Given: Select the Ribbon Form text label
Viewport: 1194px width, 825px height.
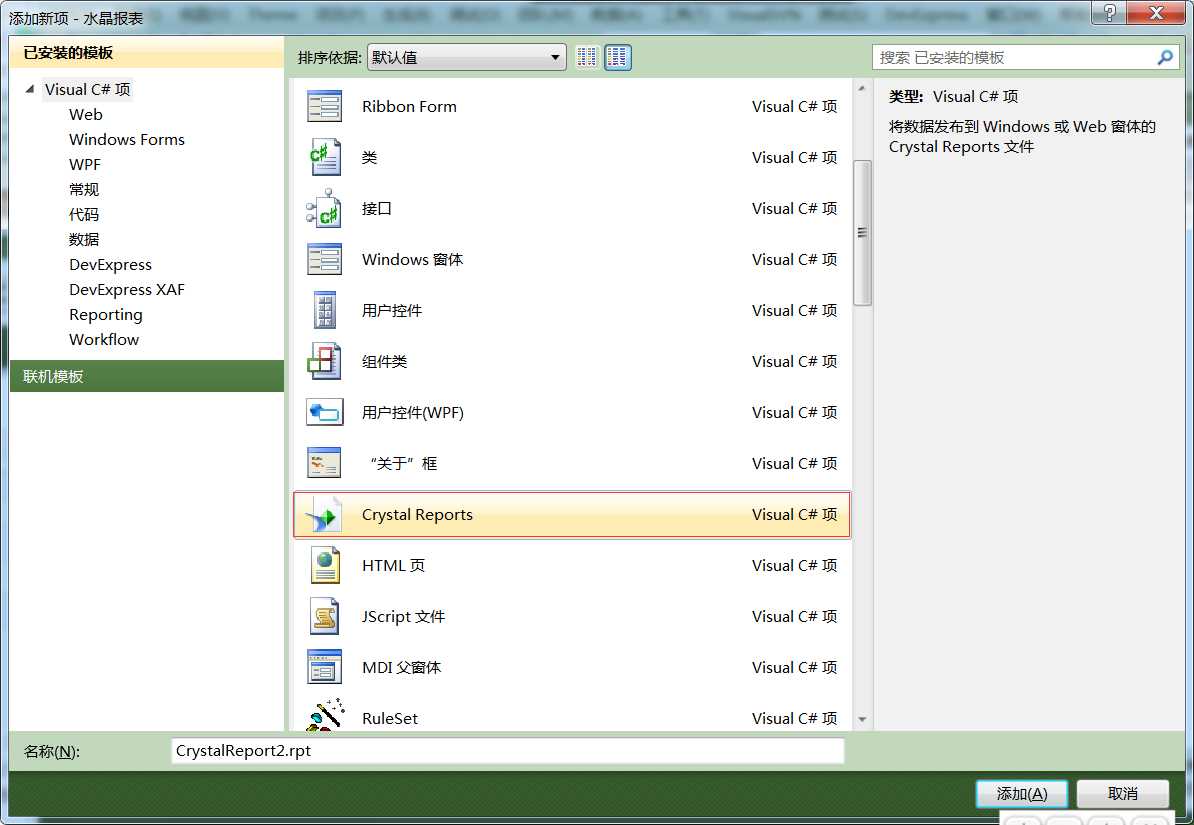Looking at the screenshot, I should pos(410,107).
